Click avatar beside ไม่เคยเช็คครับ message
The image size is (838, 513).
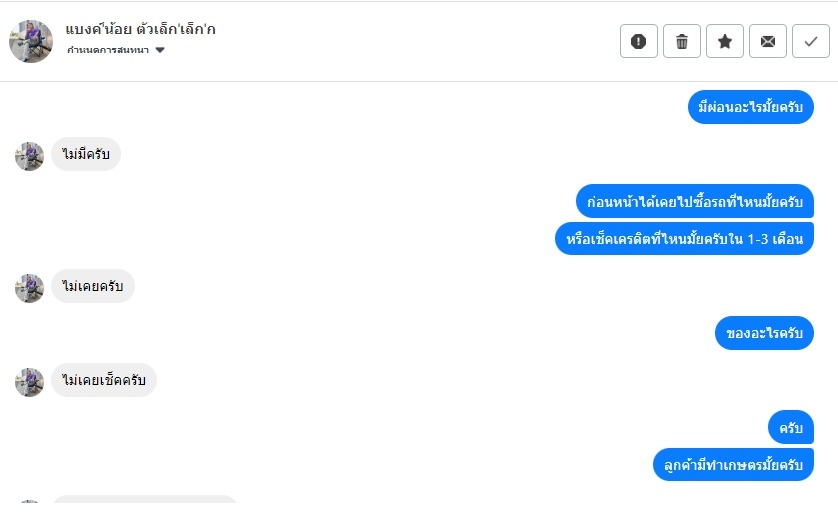point(29,382)
